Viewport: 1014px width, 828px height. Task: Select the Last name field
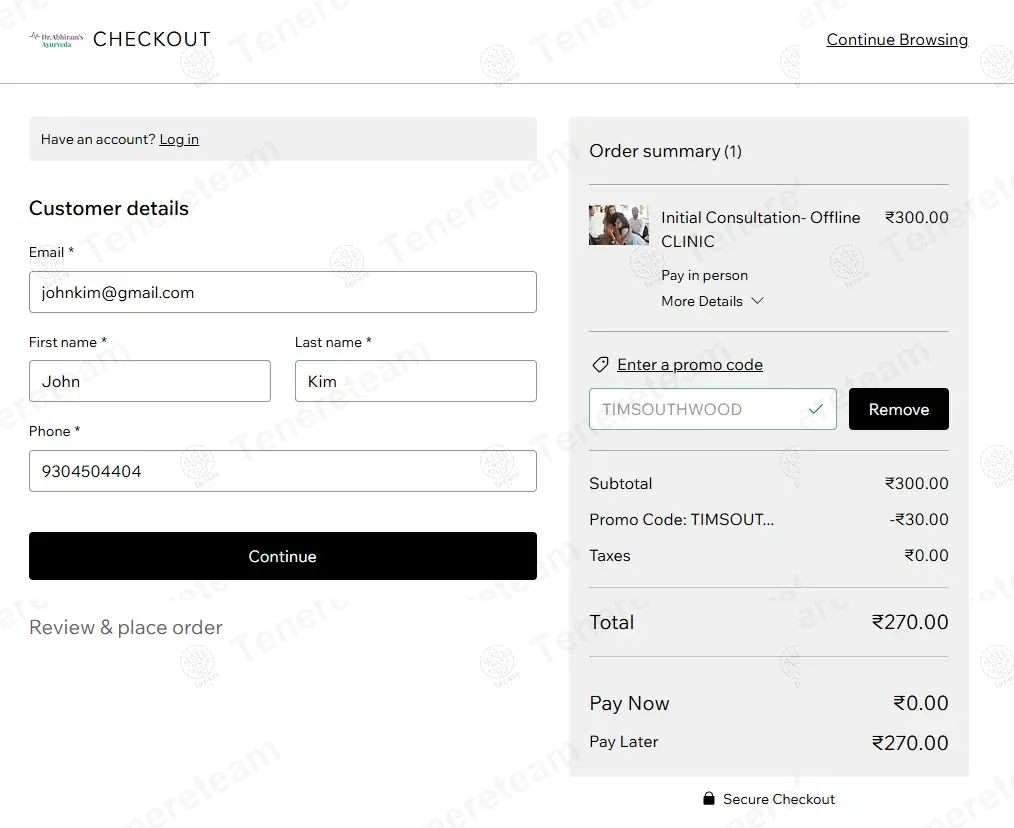(x=416, y=381)
